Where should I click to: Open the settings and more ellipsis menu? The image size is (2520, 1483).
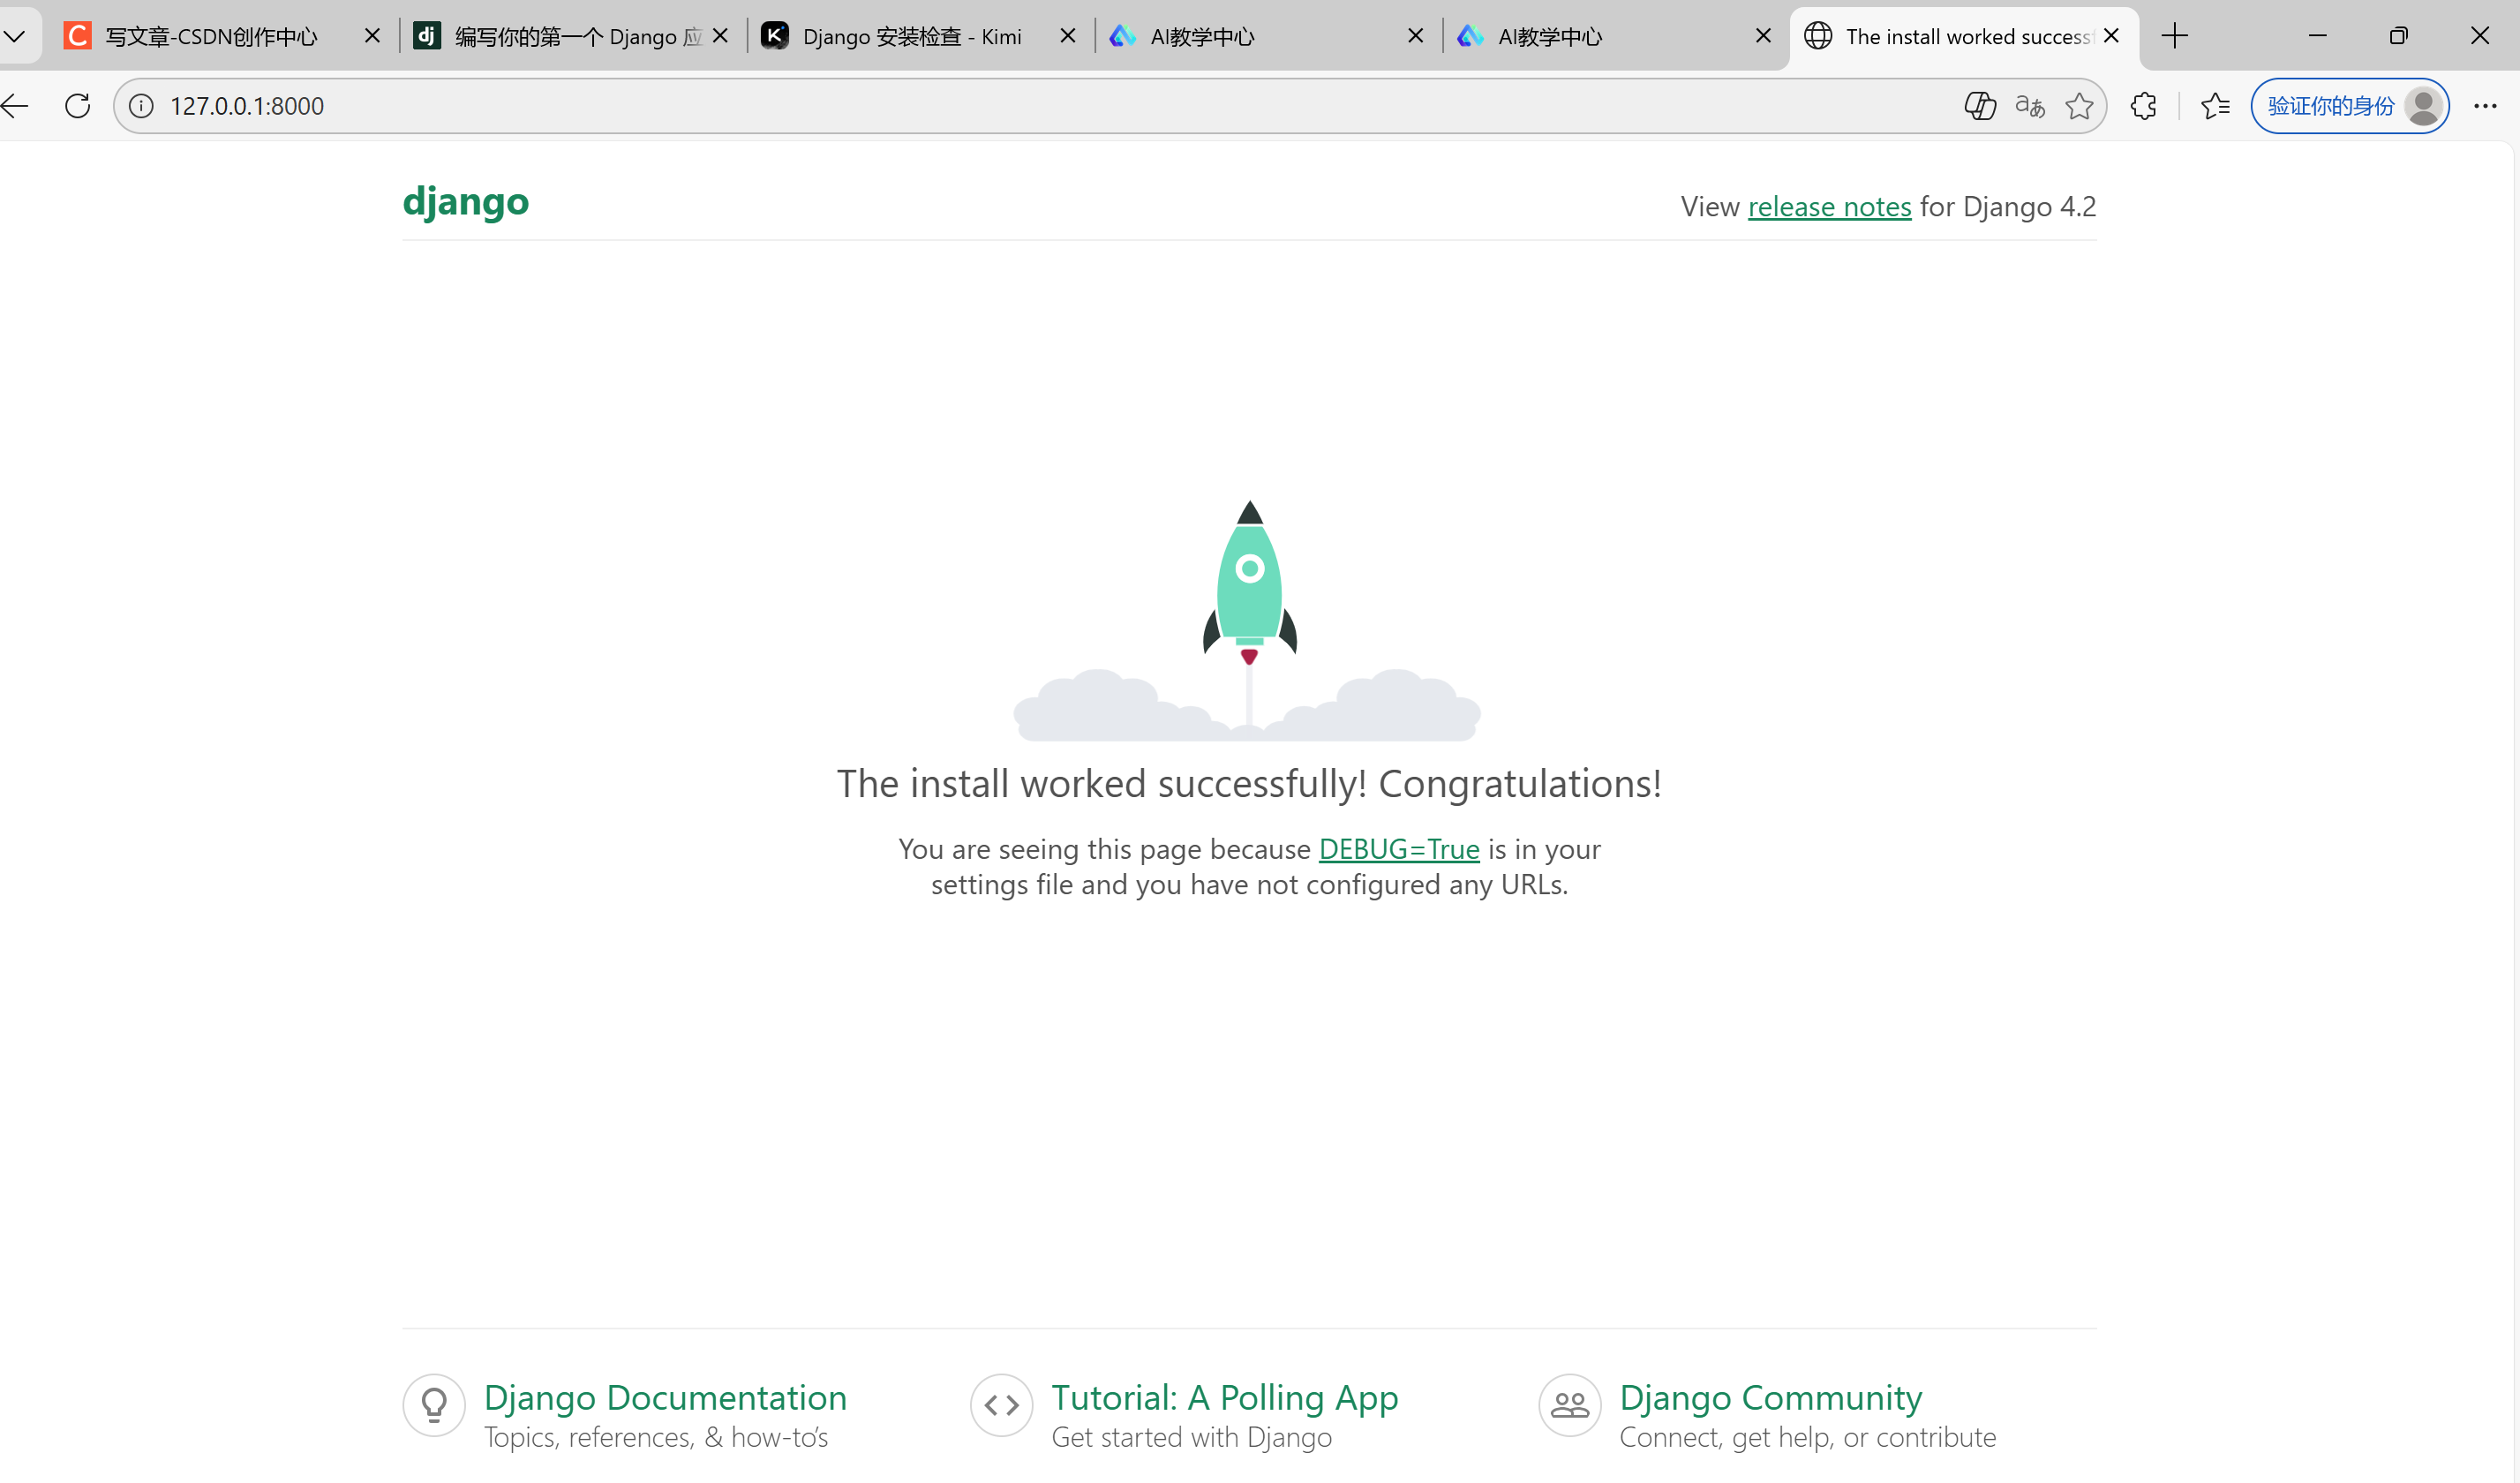pos(2485,106)
